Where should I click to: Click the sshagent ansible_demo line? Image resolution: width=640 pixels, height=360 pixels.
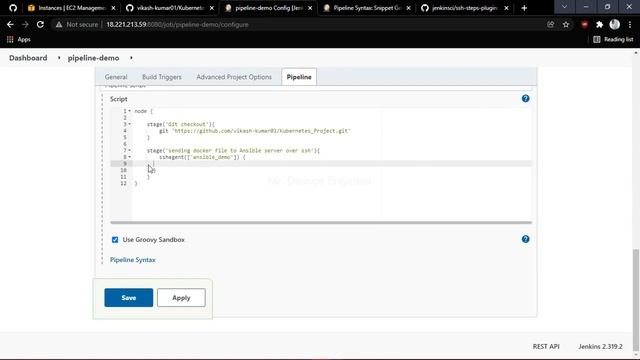pyautogui.click(x=202, y=157)
